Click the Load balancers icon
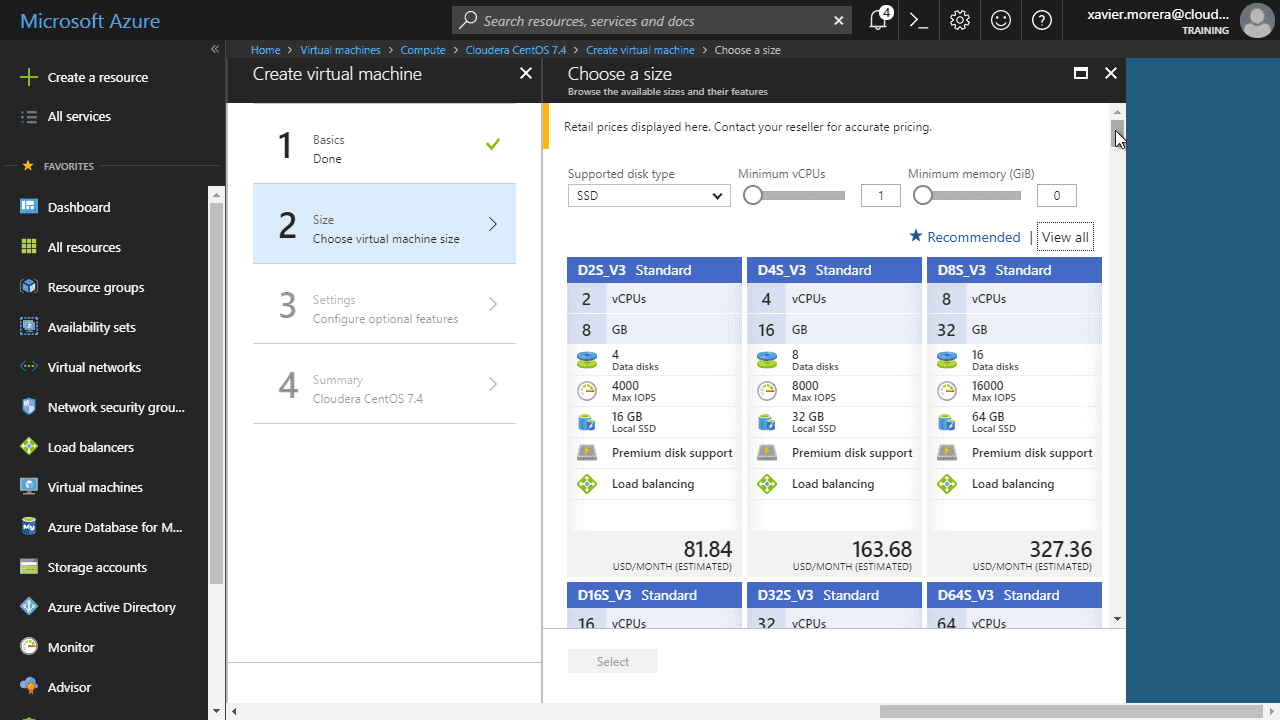 coord(29,447)
